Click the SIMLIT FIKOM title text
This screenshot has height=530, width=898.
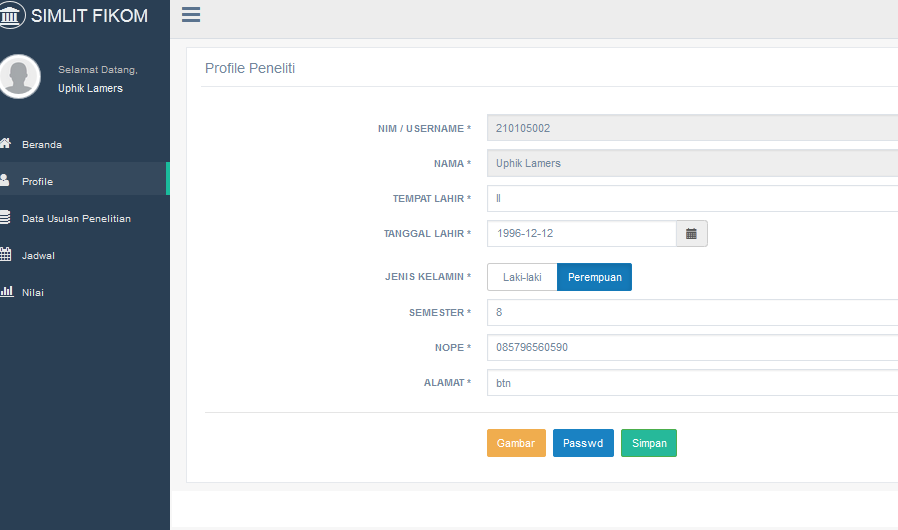(x=89, y=15)
